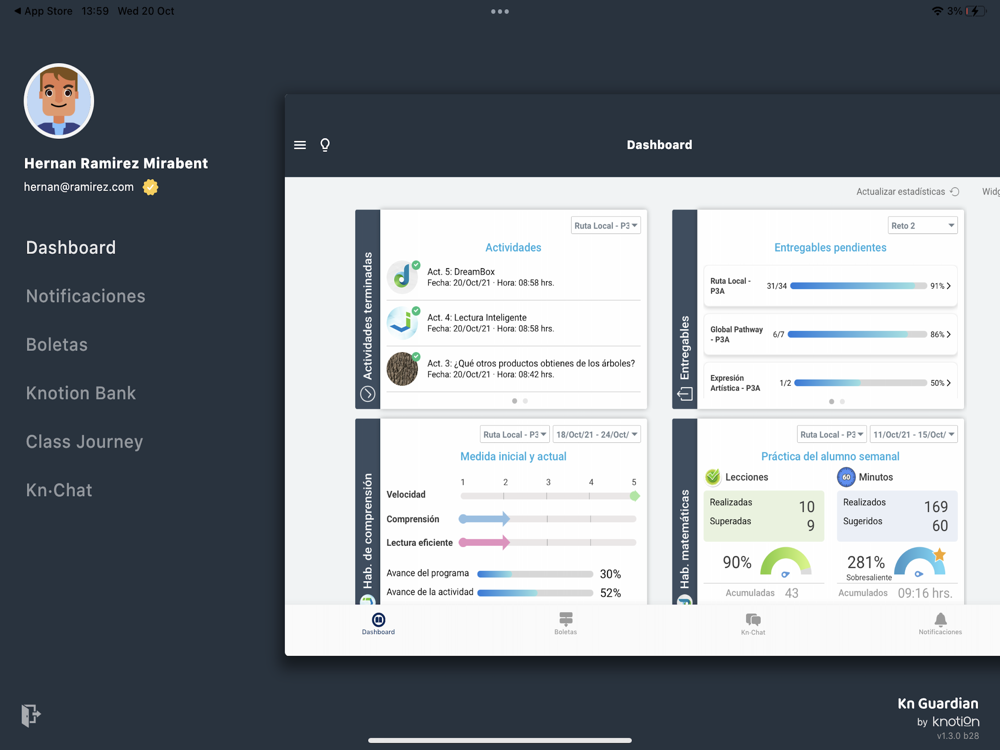The width and height of the screenshot is (1000, 750).
Task: Open Hernan's profile avatar
Action: pyautogui.click(x=59, y=101)
